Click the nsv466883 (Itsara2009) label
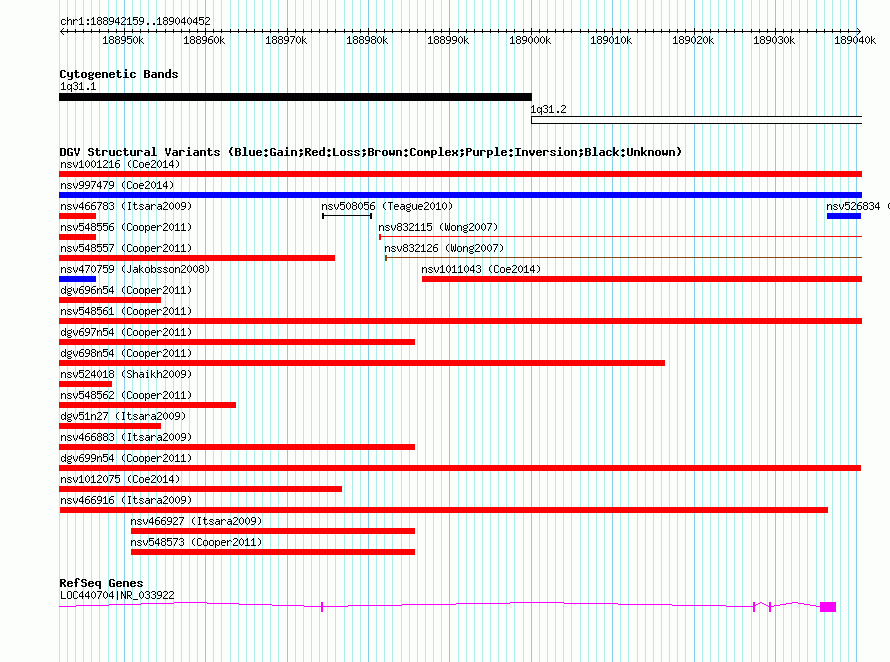The width and height of the screenshot is (890, 662). pyautogui.click(x=126, y=438)
